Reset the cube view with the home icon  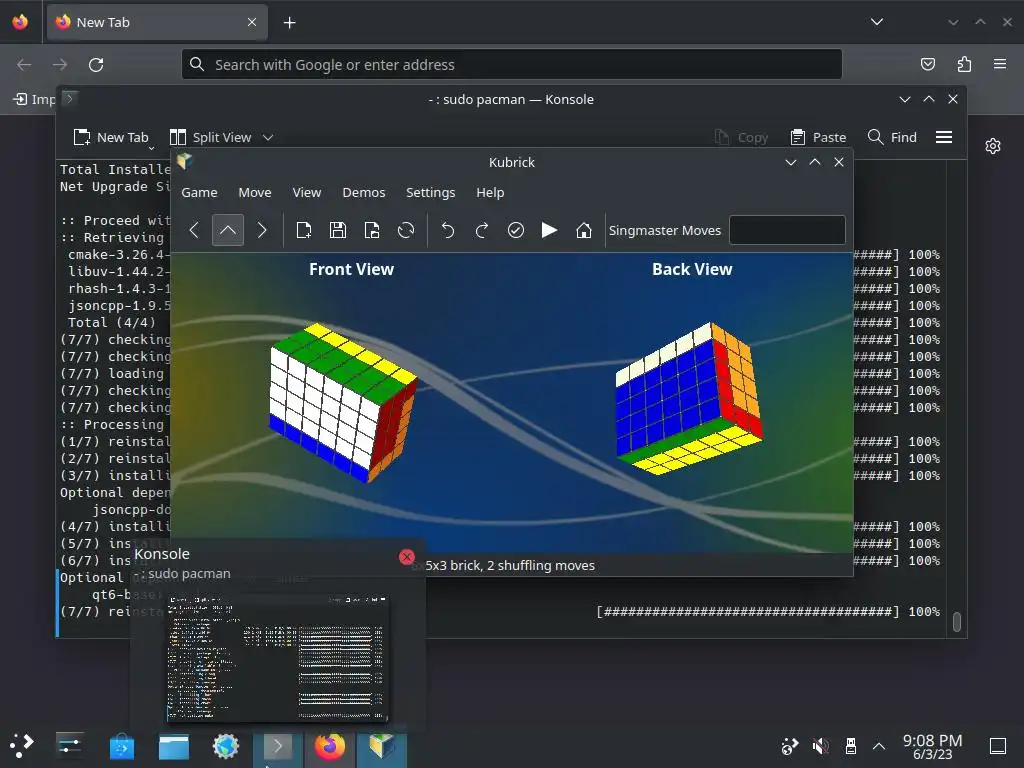584,230
